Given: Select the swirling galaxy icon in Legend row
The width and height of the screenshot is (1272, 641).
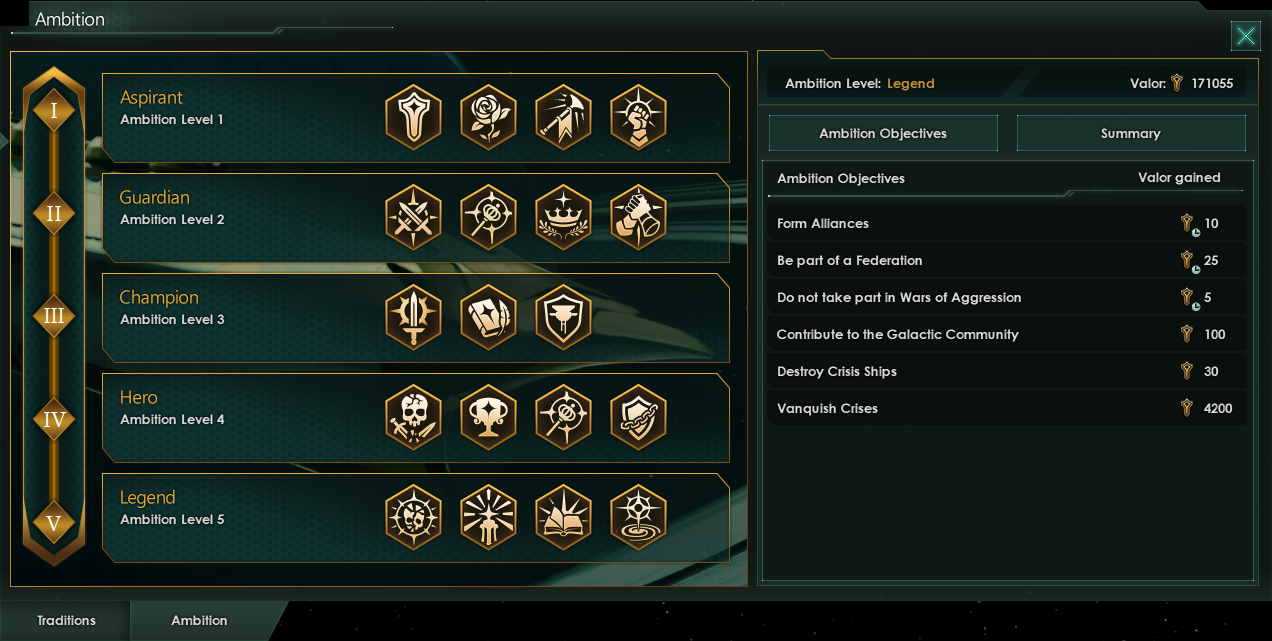Looking at the screenshot, I should click(638, 517).
